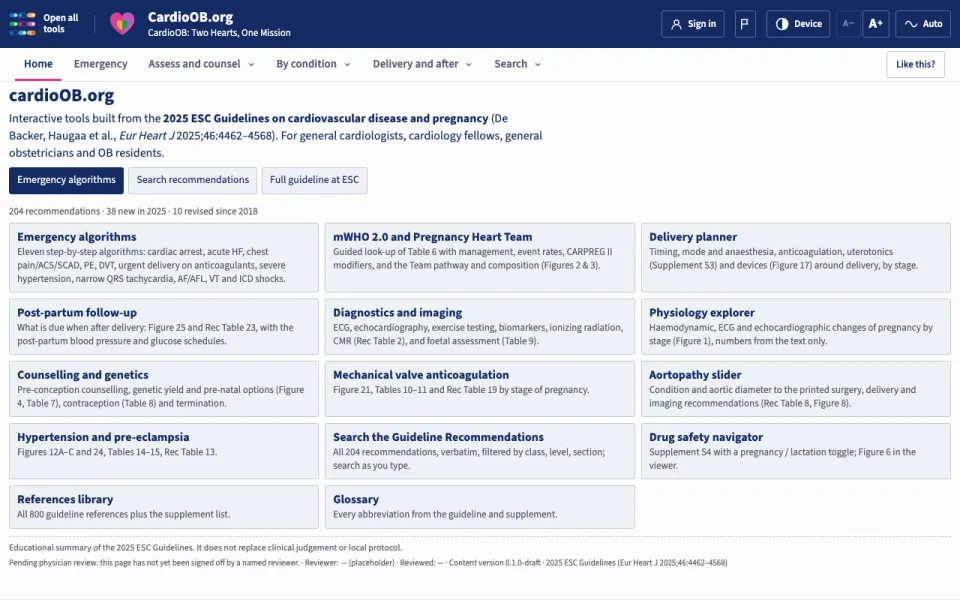The height and width of the screenshot is (600, 960).
Task: Click '204 recommendations' summary text
Action: point(54,211)
